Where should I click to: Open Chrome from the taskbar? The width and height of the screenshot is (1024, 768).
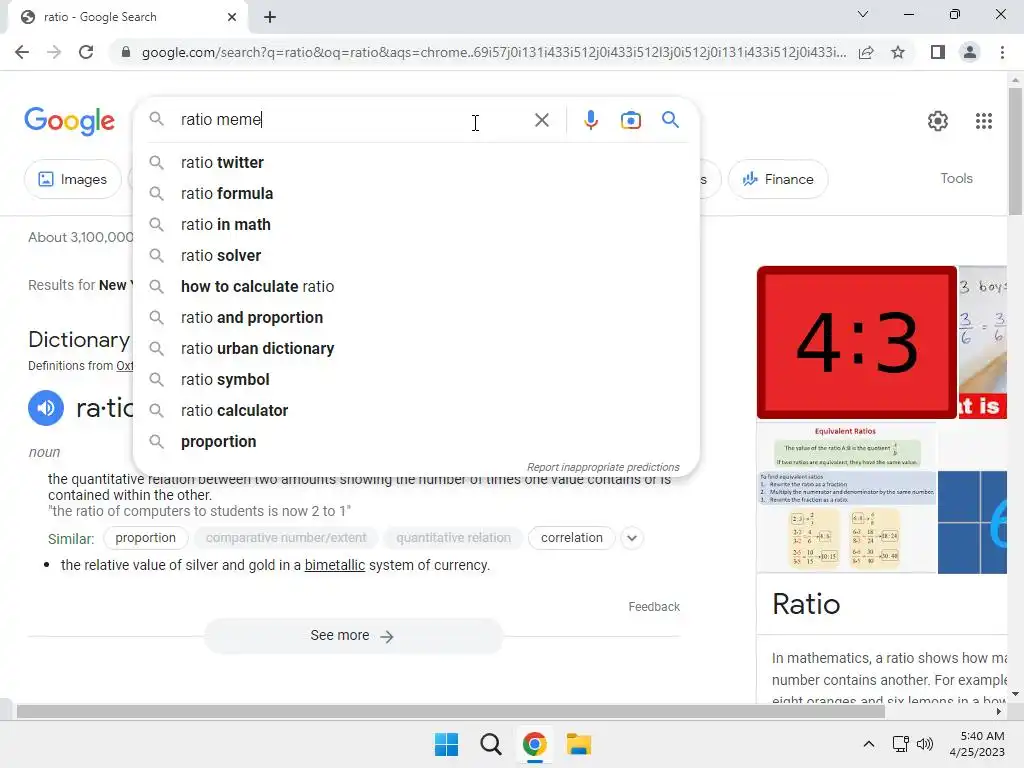click(534, 744)
